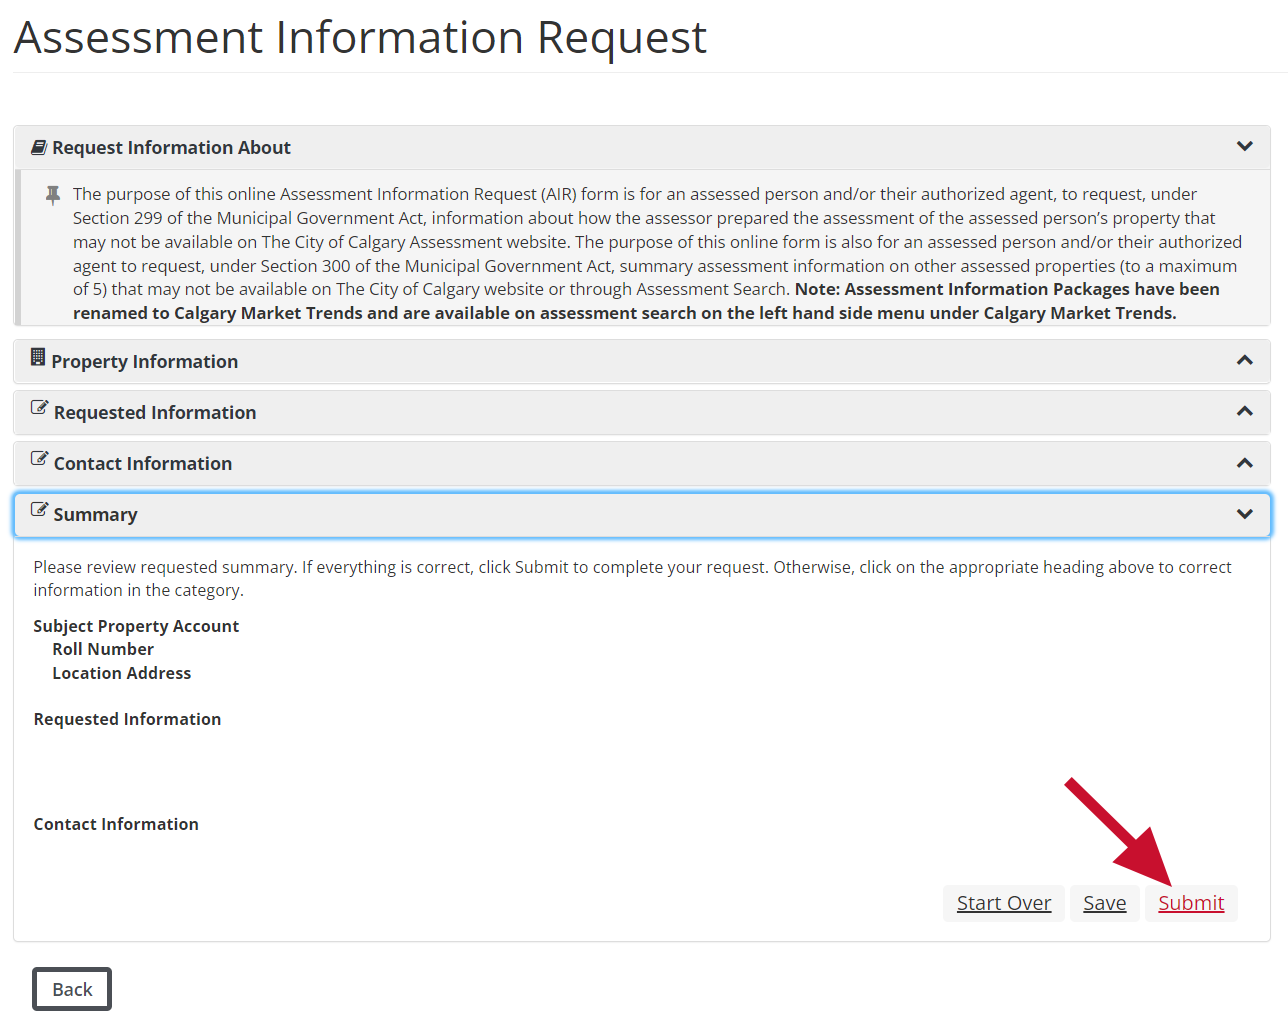Click the Roll Number label
This screenshot has width=1288, height=1025.
click(103, 649)
